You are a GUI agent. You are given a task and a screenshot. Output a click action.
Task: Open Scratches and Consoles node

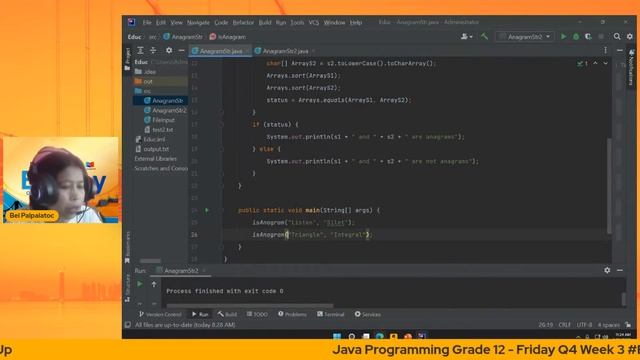pyautogui.click(x=161, y=168)
